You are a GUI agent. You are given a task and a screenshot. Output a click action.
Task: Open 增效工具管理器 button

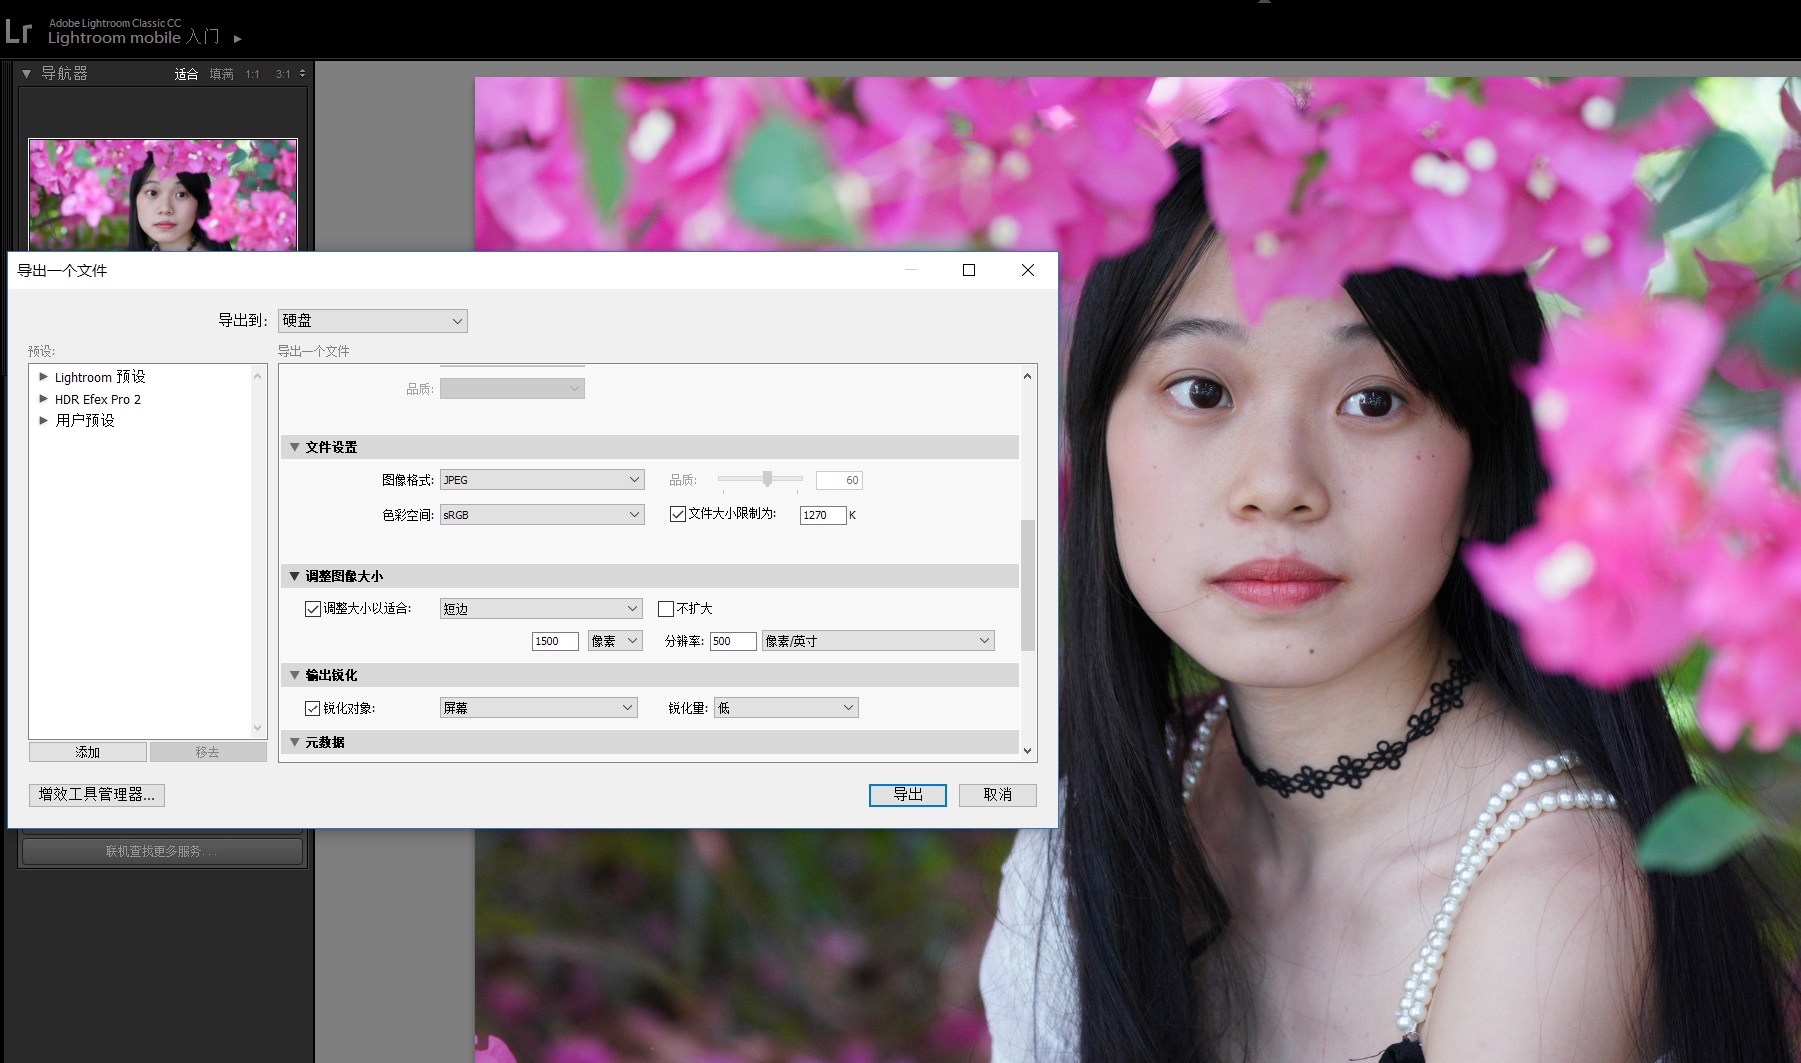tap(97, 794)
